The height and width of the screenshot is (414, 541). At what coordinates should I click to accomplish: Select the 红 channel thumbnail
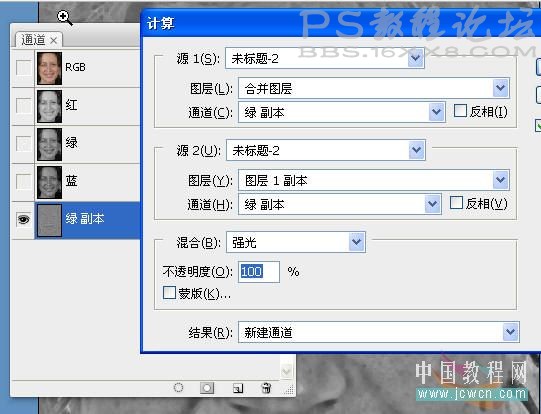coord(49,106)
